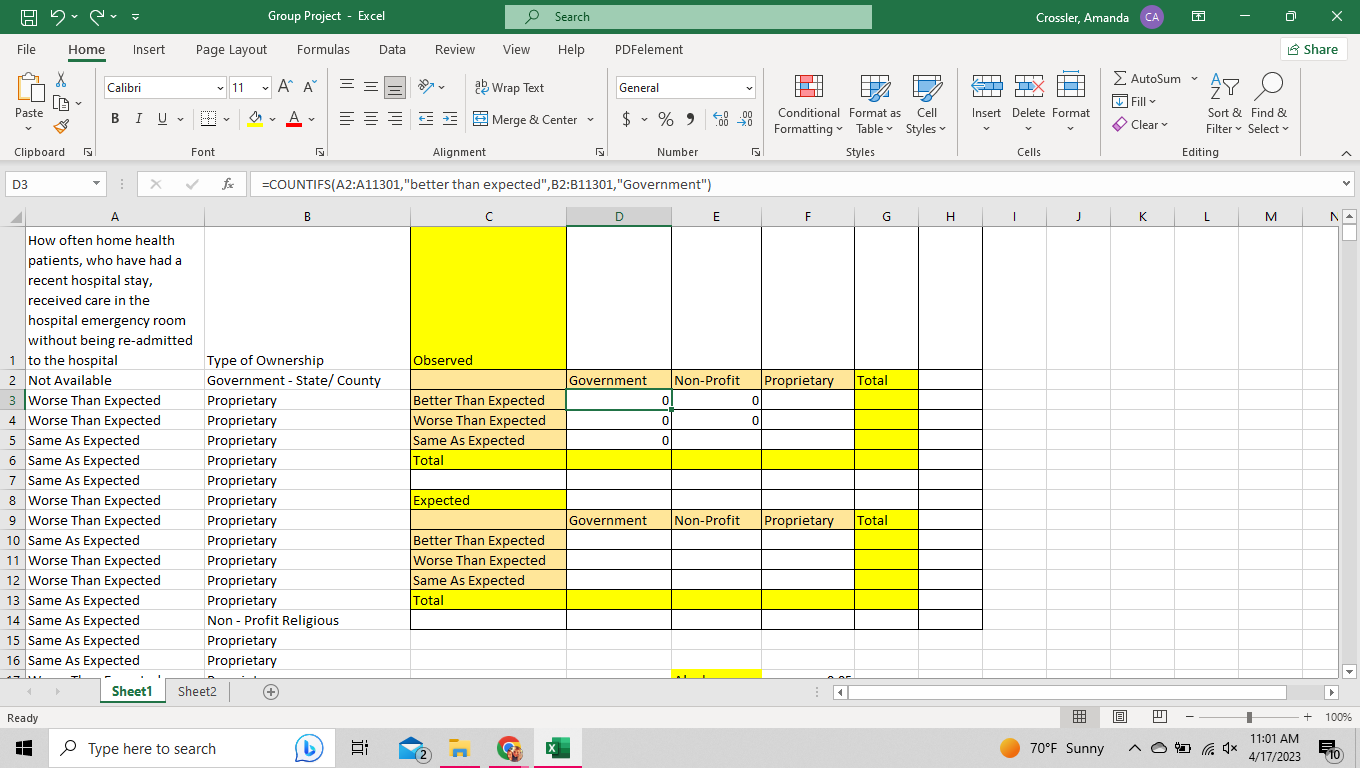Open the font name Calibri dropdown

point(220,88)
